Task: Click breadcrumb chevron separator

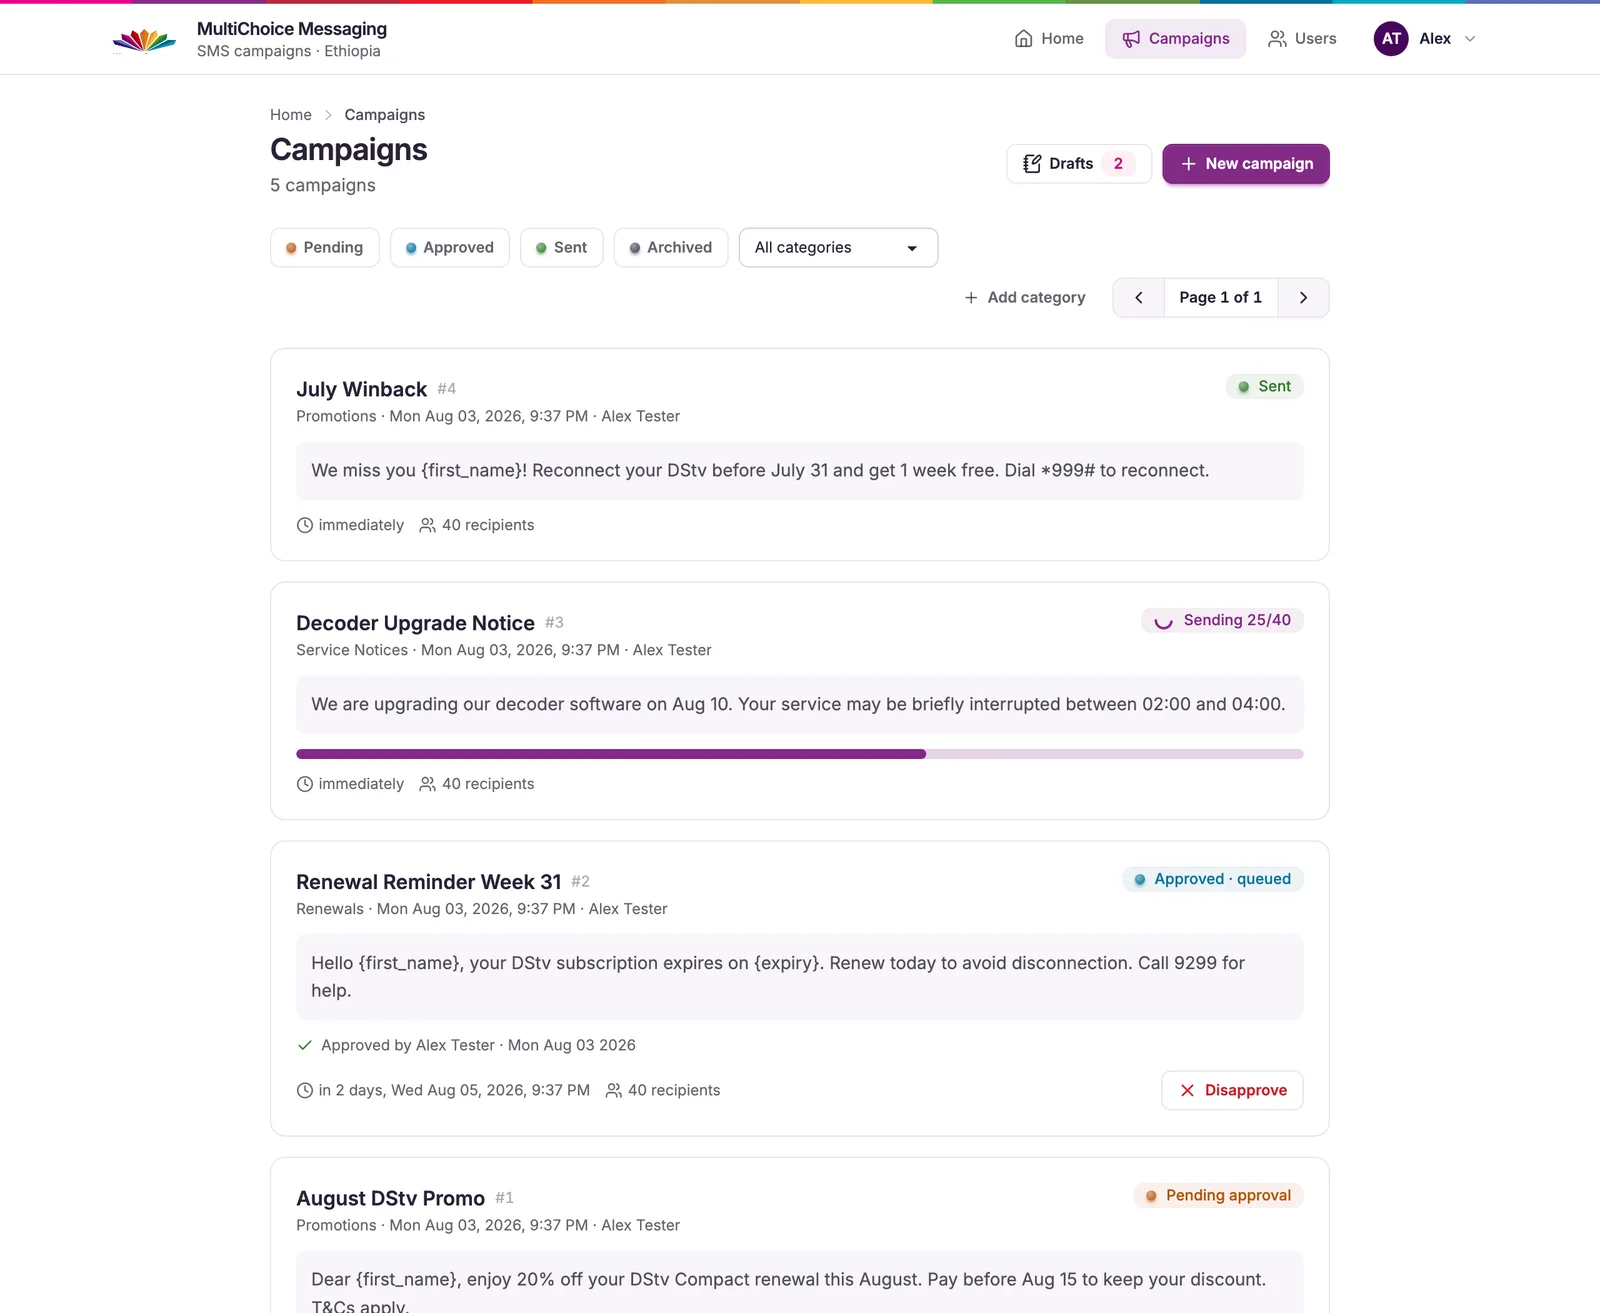Action: point(328,115)
